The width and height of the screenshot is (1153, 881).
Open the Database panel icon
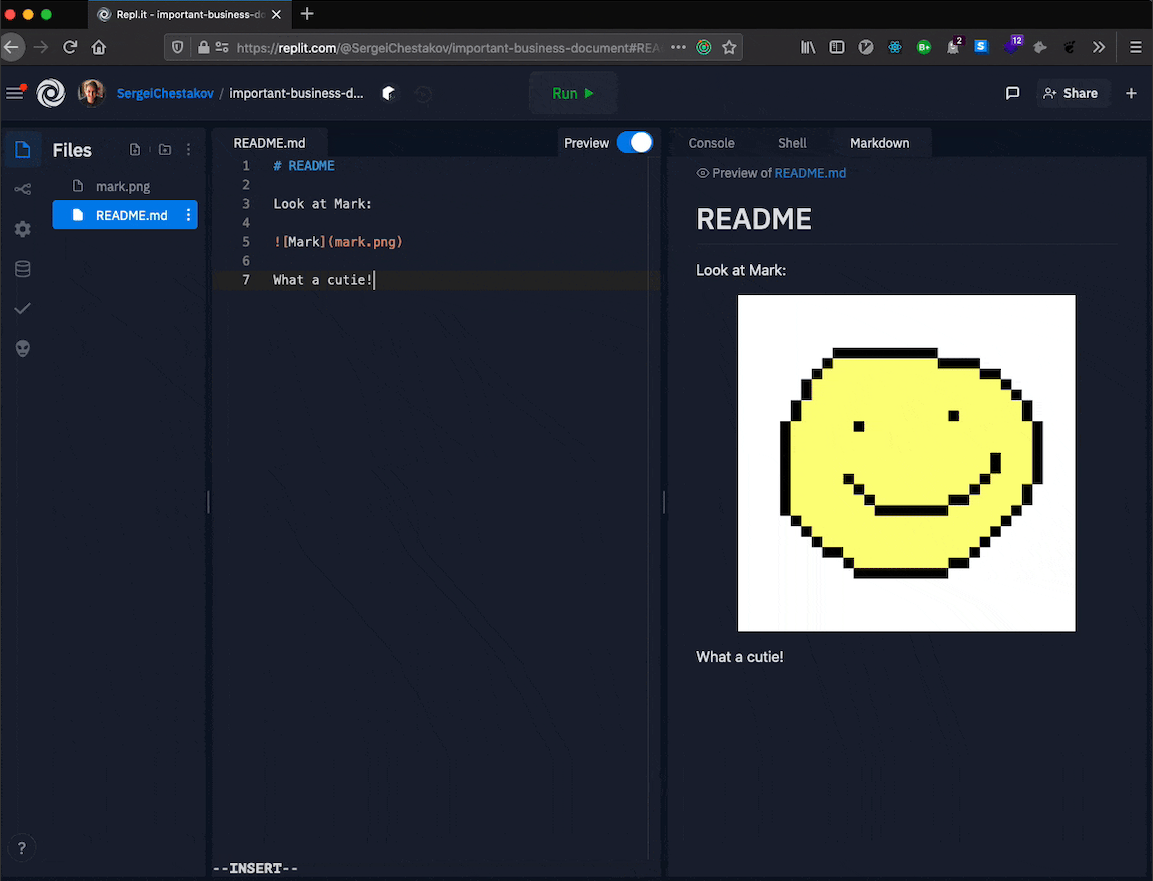(x=22, y=268)
